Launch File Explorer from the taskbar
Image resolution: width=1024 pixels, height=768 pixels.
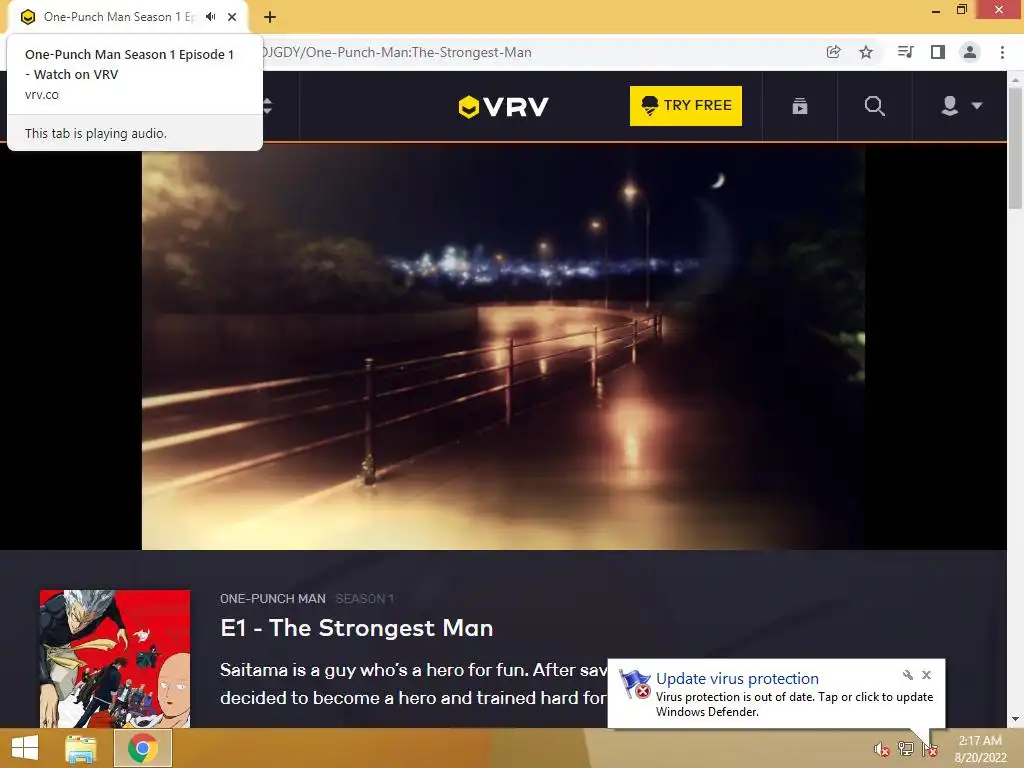click(x=81, y=748)
